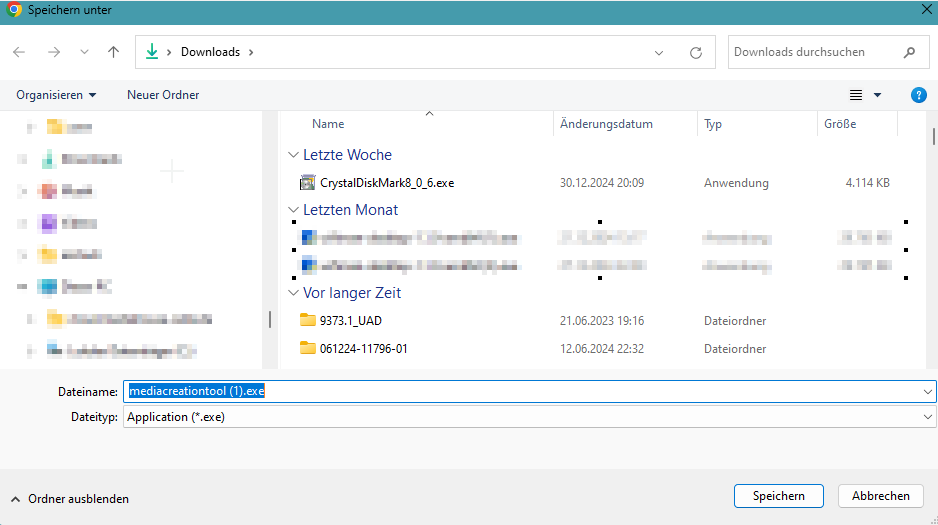The image size is (938, 525).
Task: Close the 'Speichern unter' dialog
Action: [x=926, y=10]
